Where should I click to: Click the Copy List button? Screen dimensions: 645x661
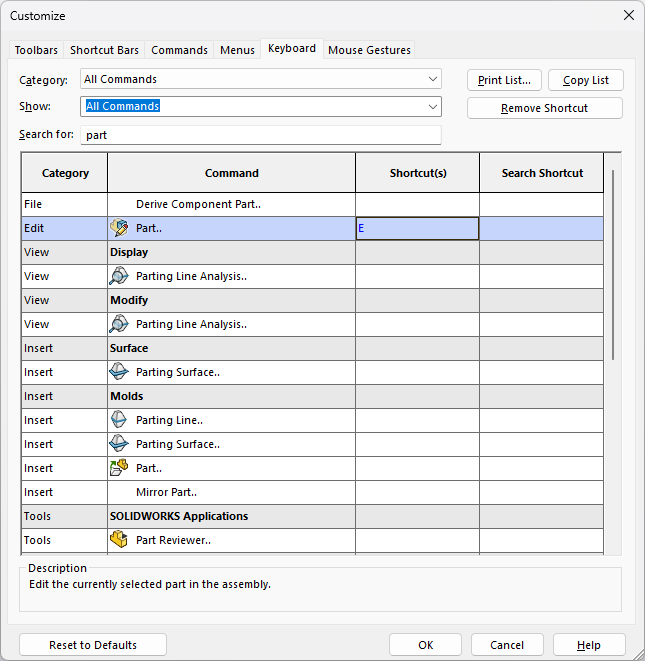coord(586,80)
